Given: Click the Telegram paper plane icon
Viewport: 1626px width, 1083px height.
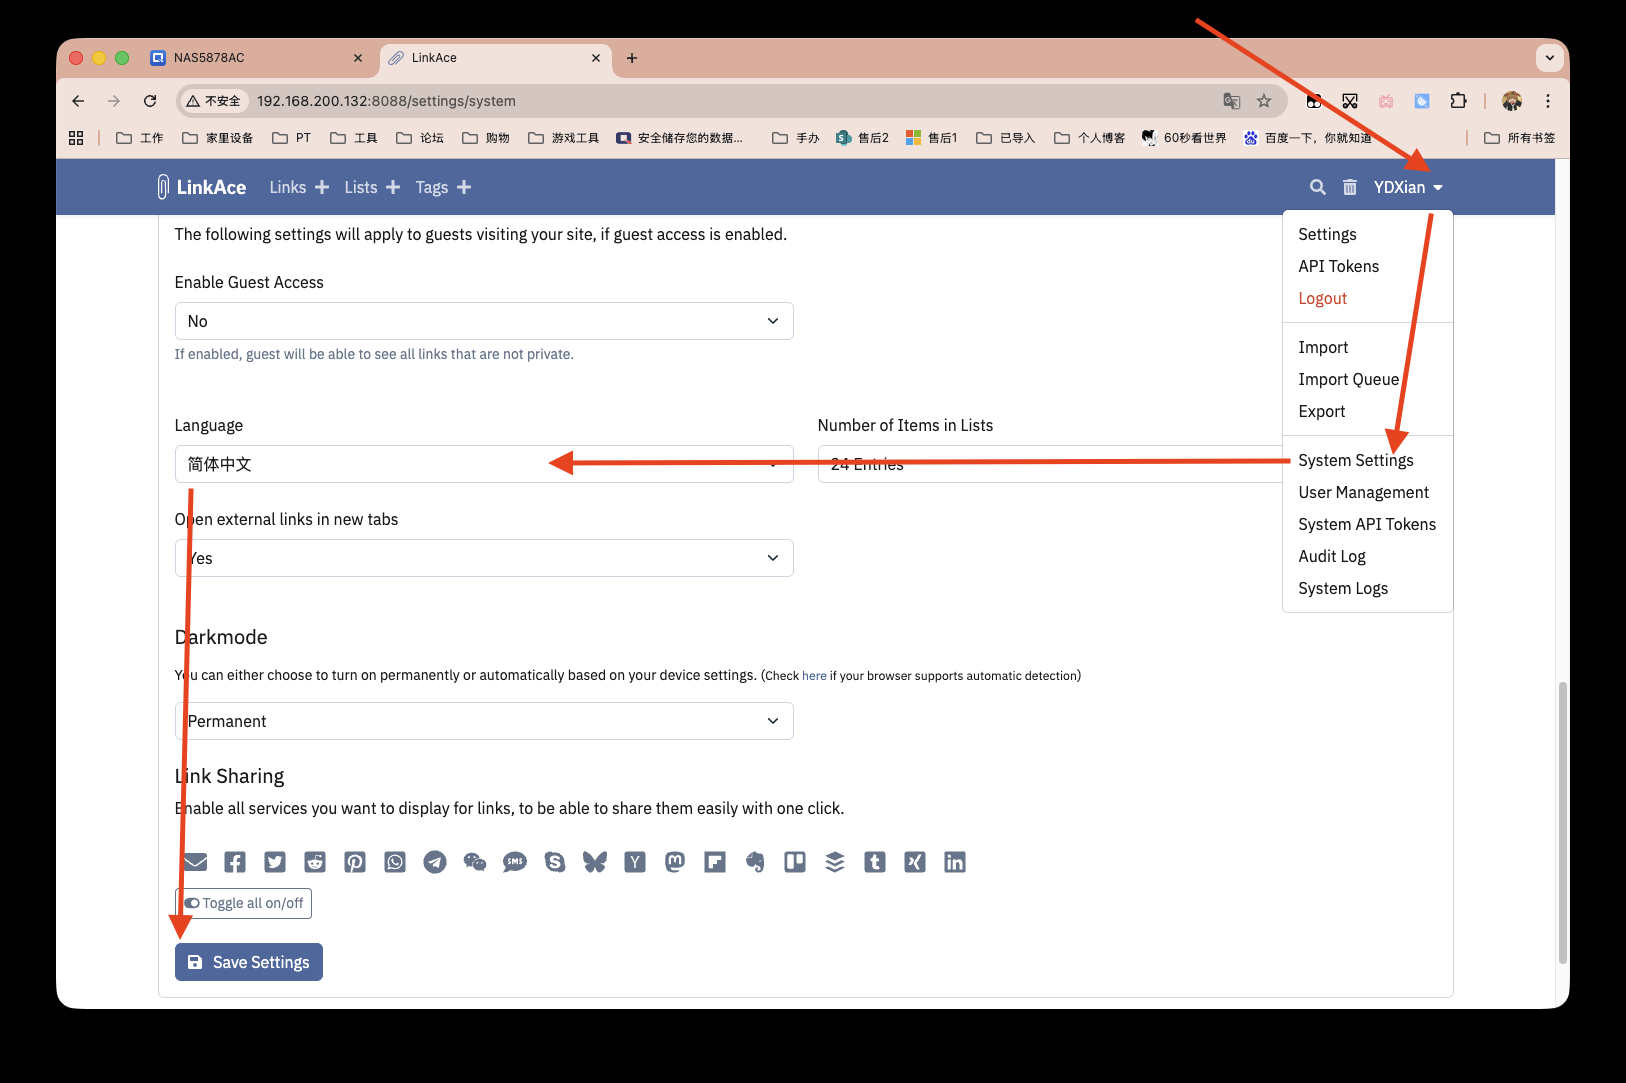Looking at the screenshot, I should (x=435, y=862).
